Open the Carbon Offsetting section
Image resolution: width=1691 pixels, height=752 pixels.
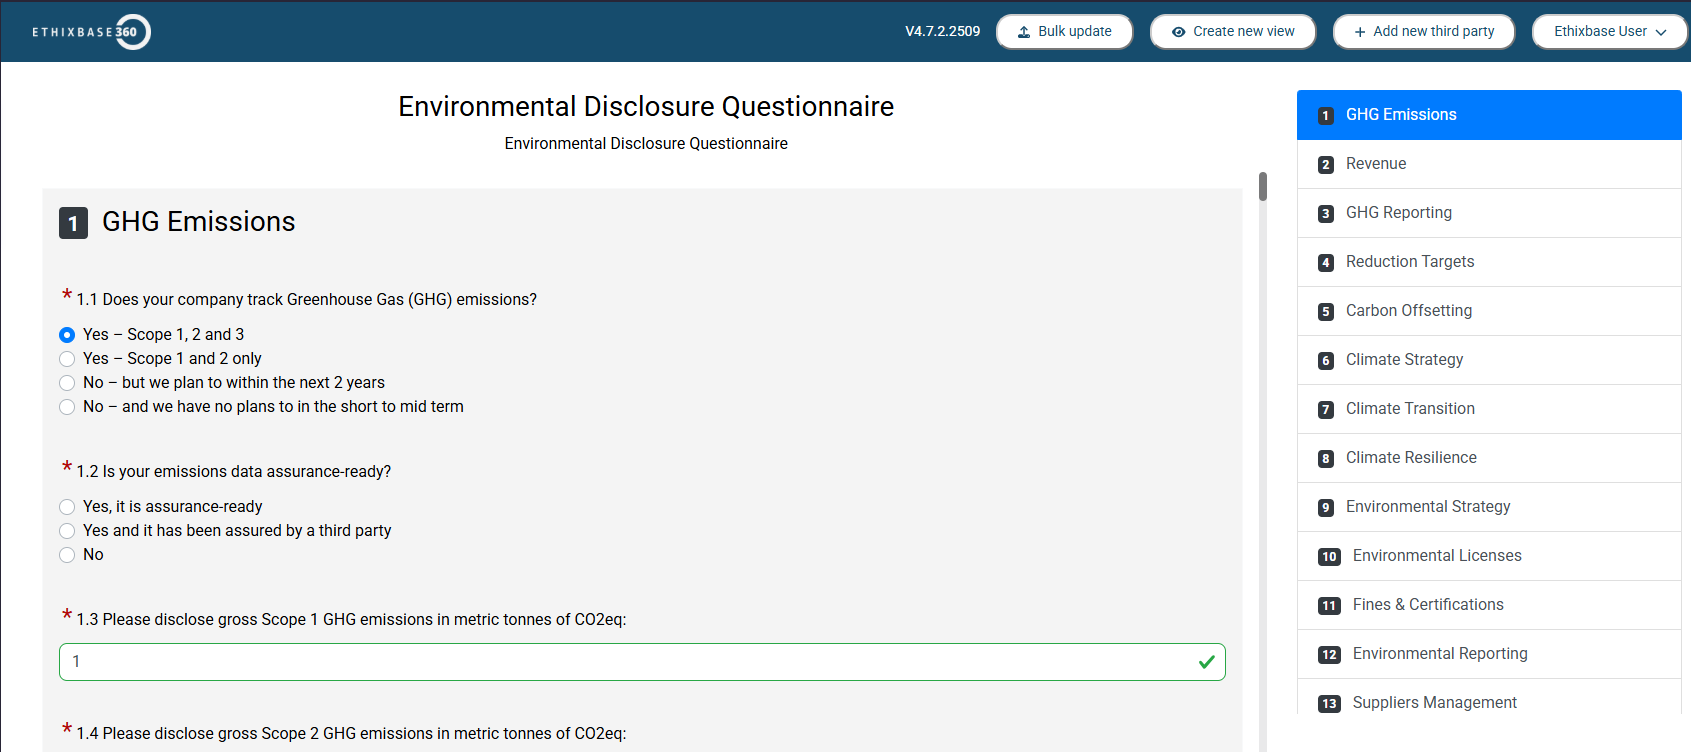[1408, 311]
